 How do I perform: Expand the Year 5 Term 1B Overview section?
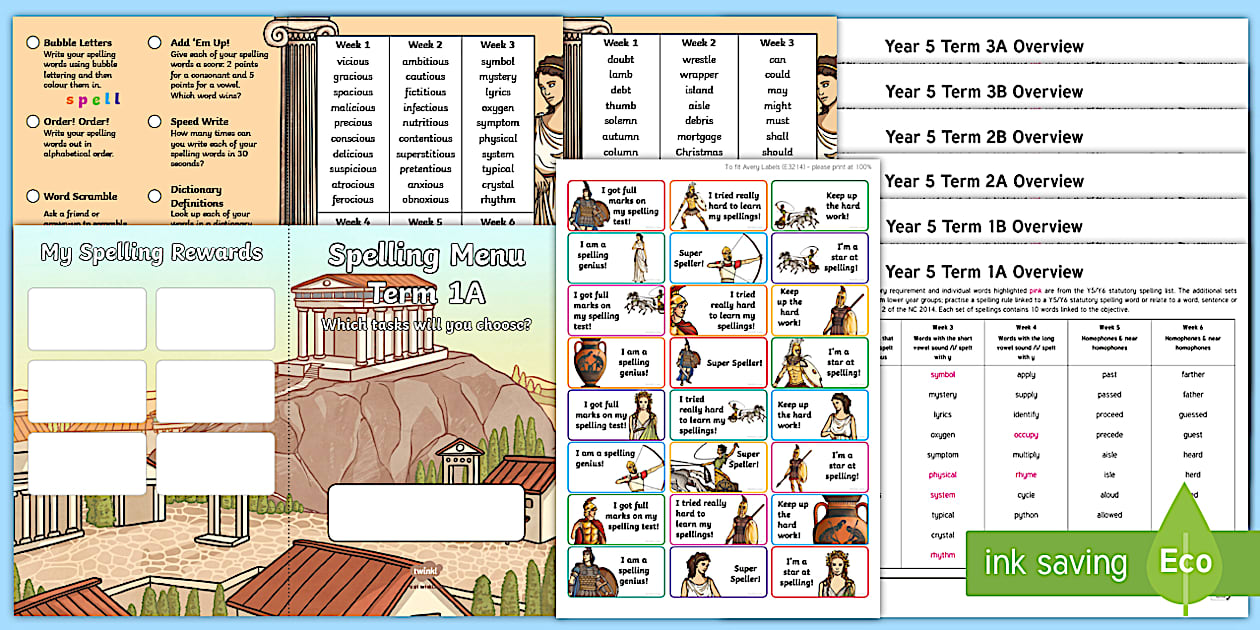(985, 226)
